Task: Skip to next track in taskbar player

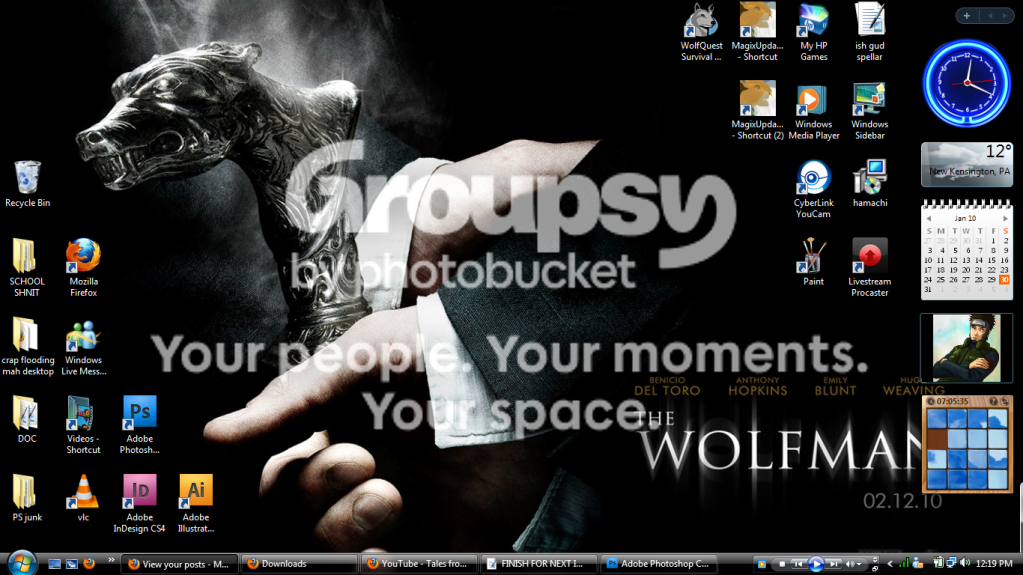Action: 833,564
